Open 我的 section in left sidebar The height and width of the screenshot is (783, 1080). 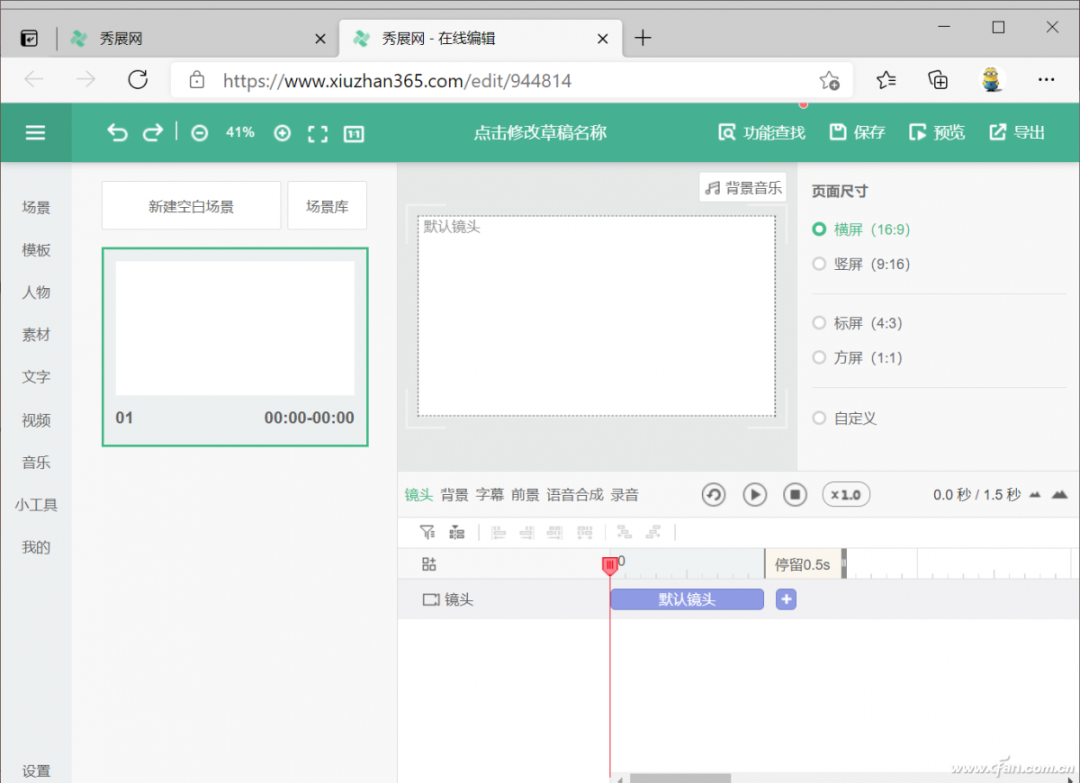point(36,547)
